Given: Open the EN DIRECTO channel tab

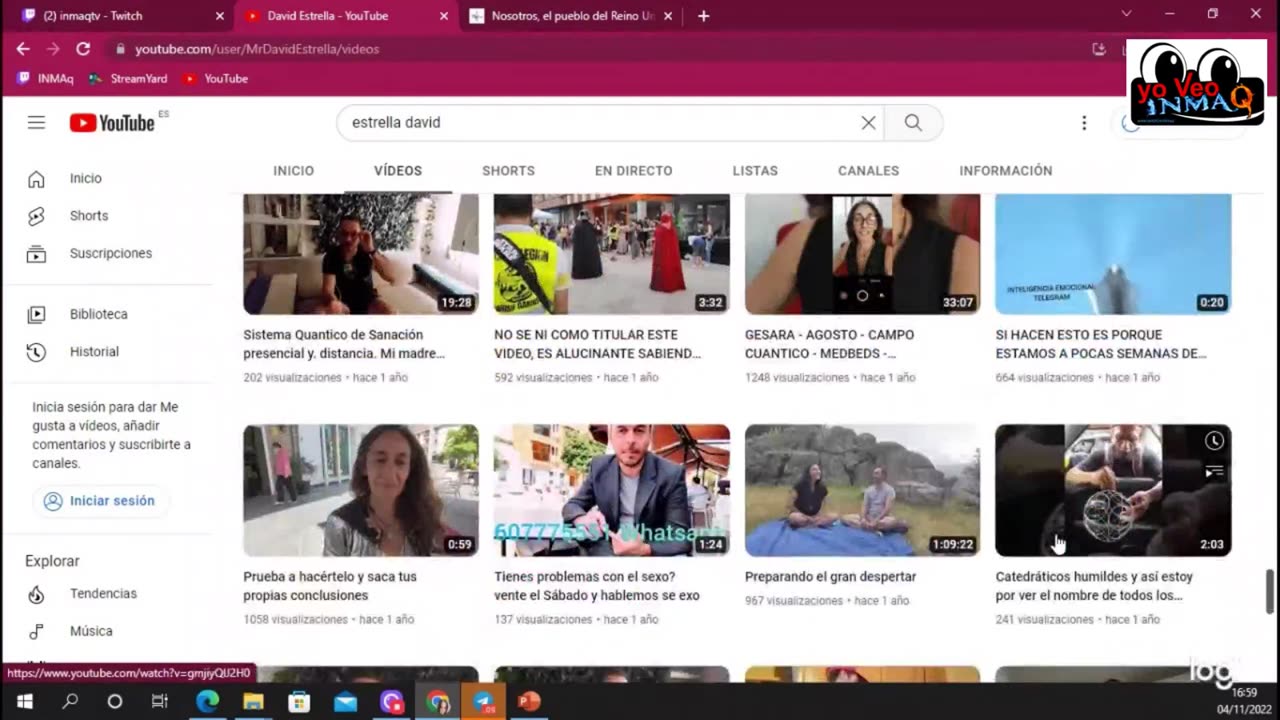Looking at the screenshot, I should pyautogui.click(x=633, y=171).
